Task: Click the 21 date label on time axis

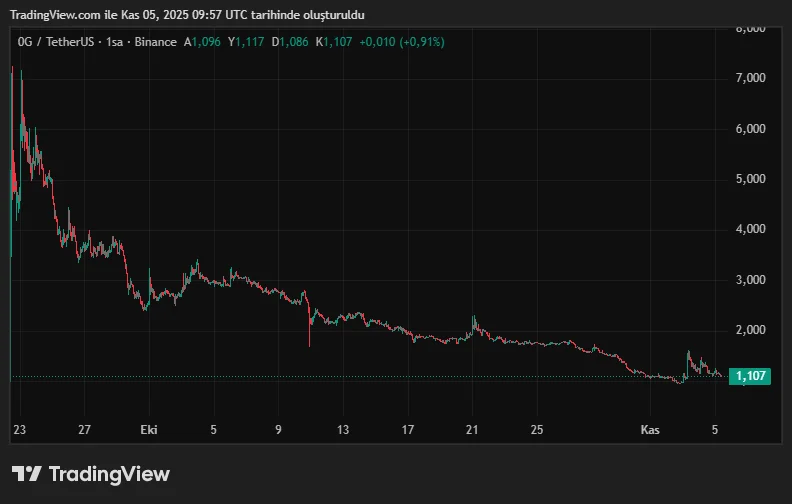Action: tap(472, 430)
